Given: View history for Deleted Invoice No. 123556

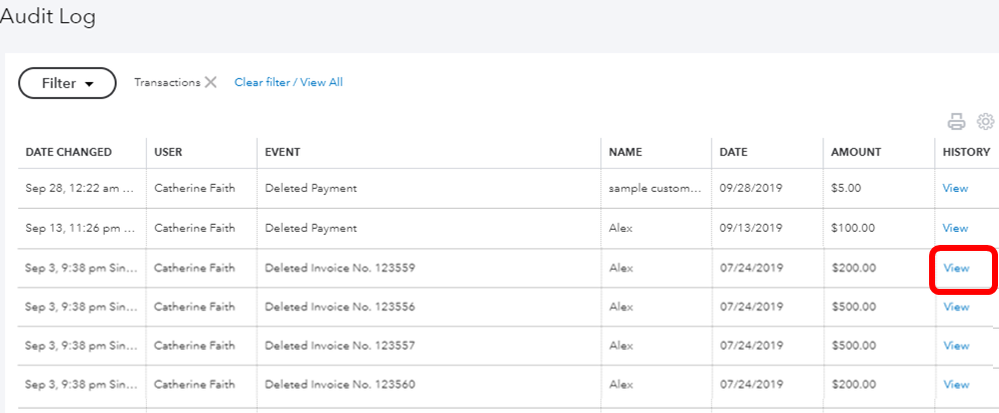Looking at the screenshot, I should [x=956, y=307].
